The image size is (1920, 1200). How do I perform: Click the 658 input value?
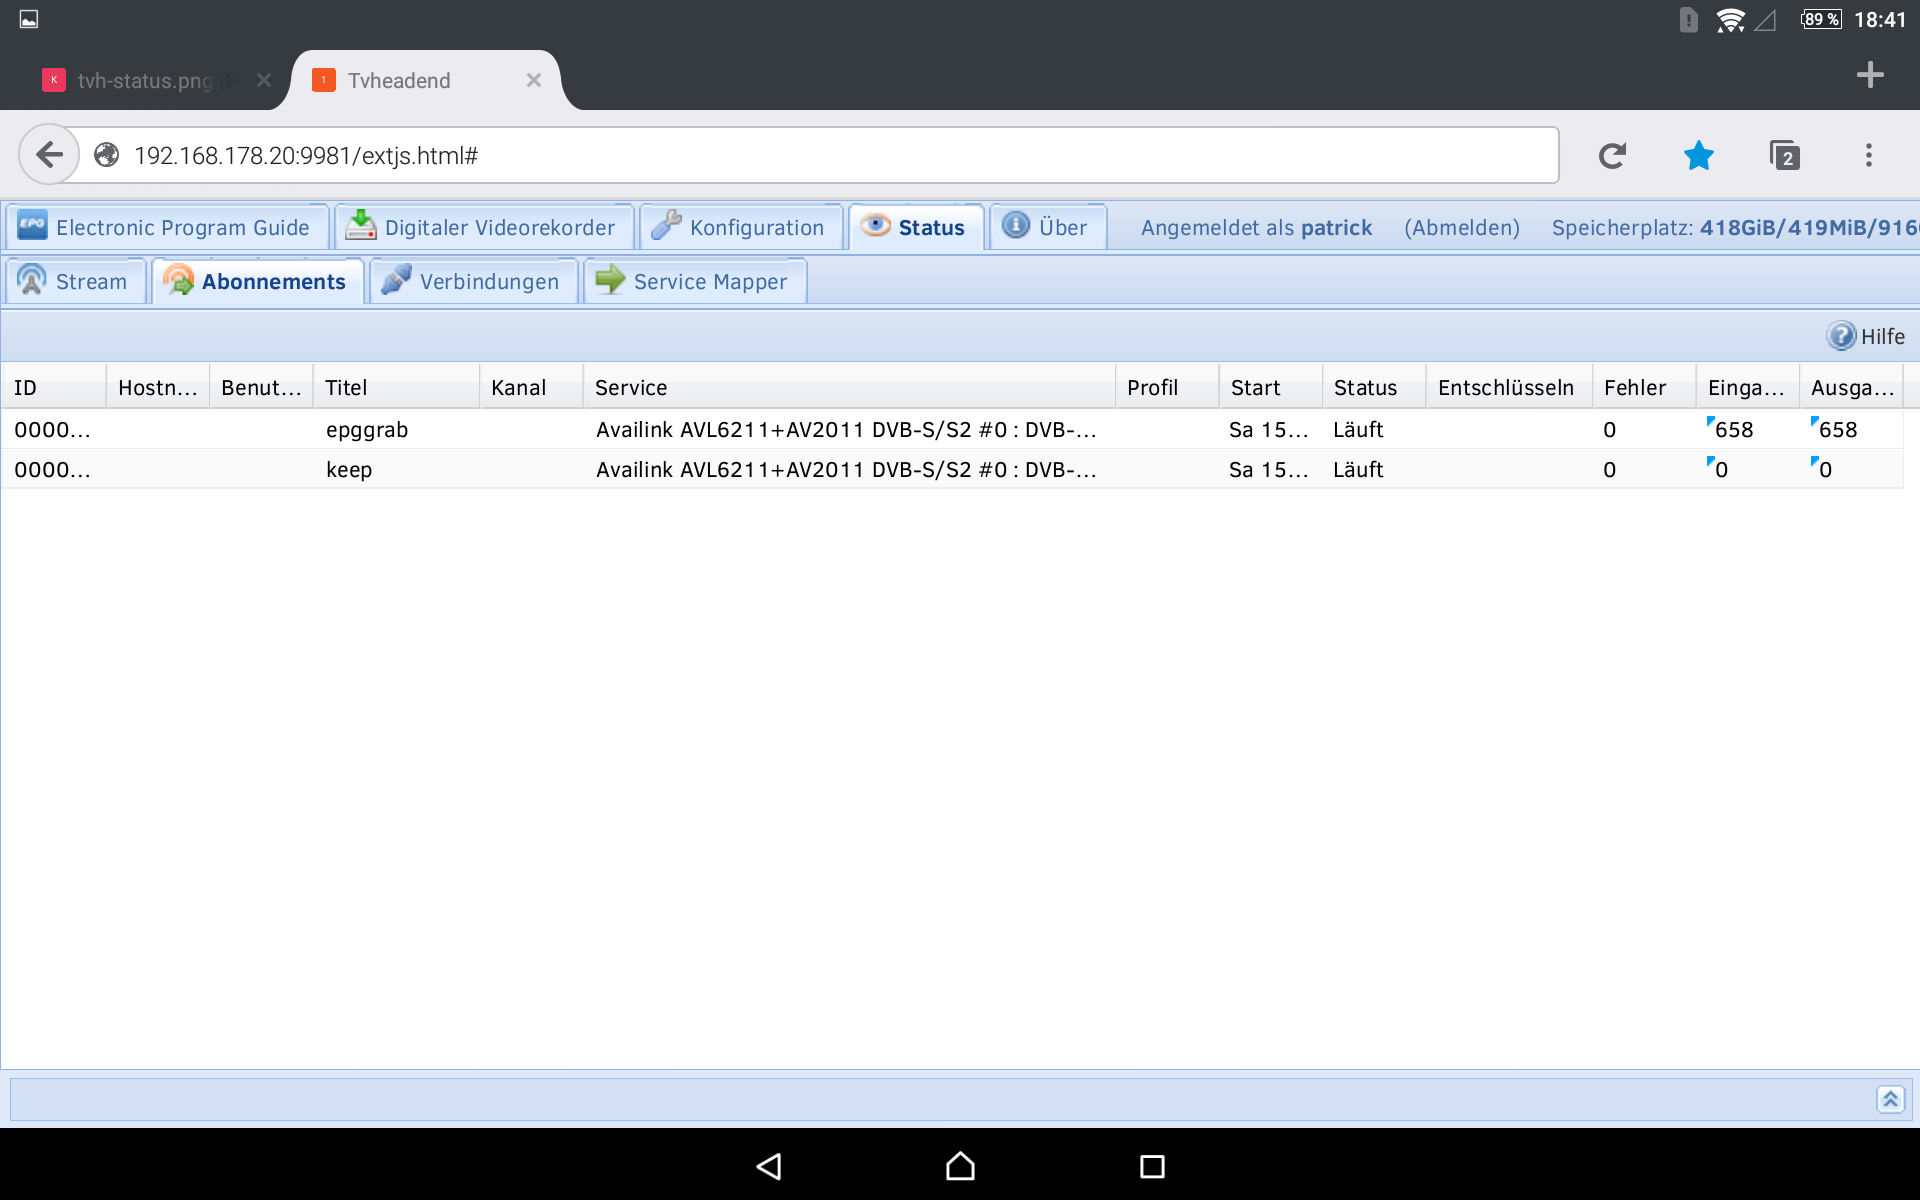tap(1733, 429)
